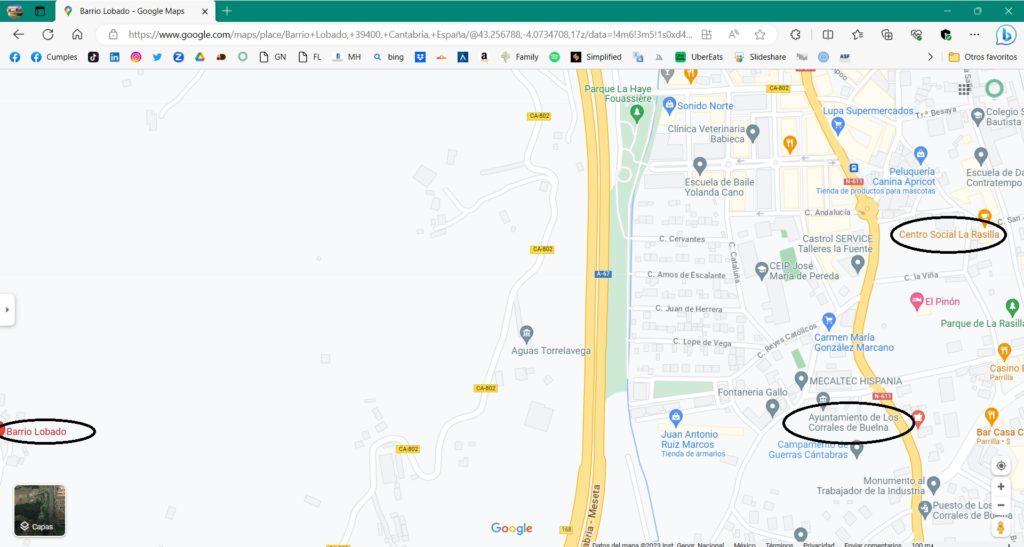Close the Barrio Lobado tab
1024x547 pixels.
(204, 11)
